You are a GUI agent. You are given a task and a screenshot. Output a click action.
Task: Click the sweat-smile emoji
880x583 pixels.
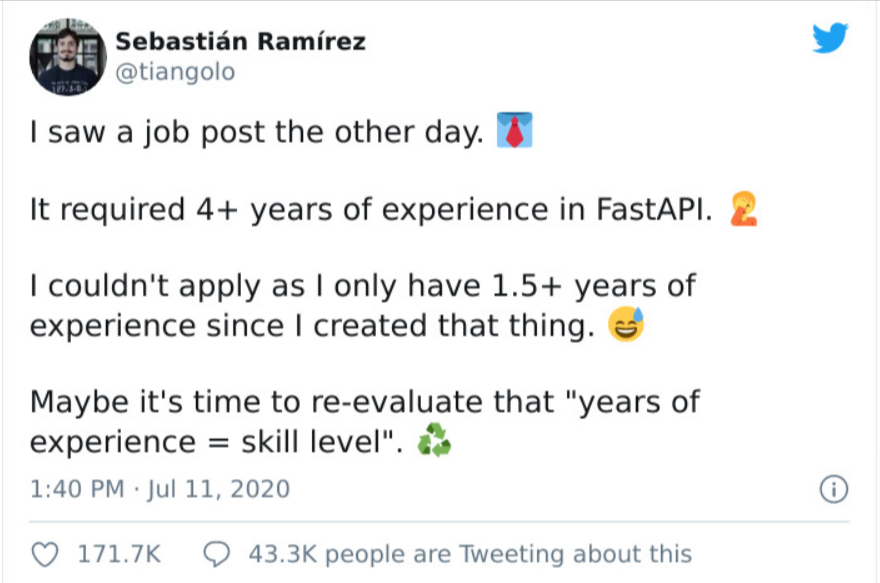click(629, 325)
